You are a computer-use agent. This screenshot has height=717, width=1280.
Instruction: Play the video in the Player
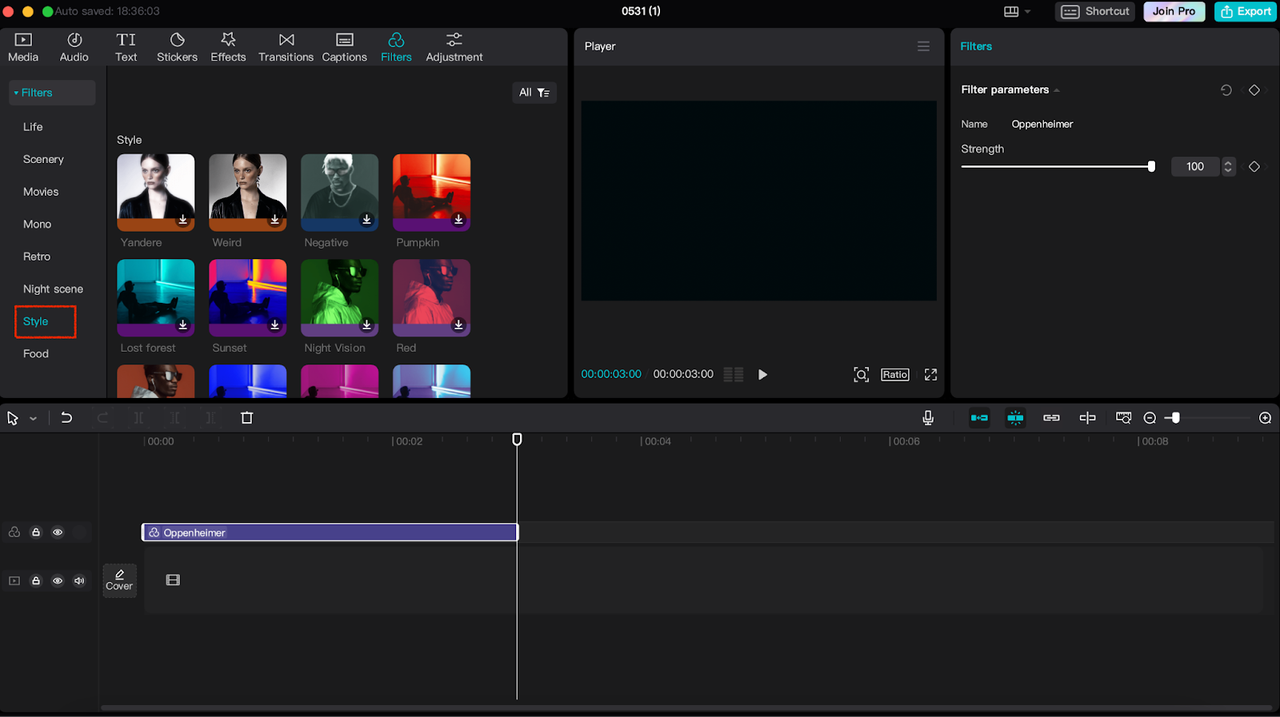pos(763,375)
